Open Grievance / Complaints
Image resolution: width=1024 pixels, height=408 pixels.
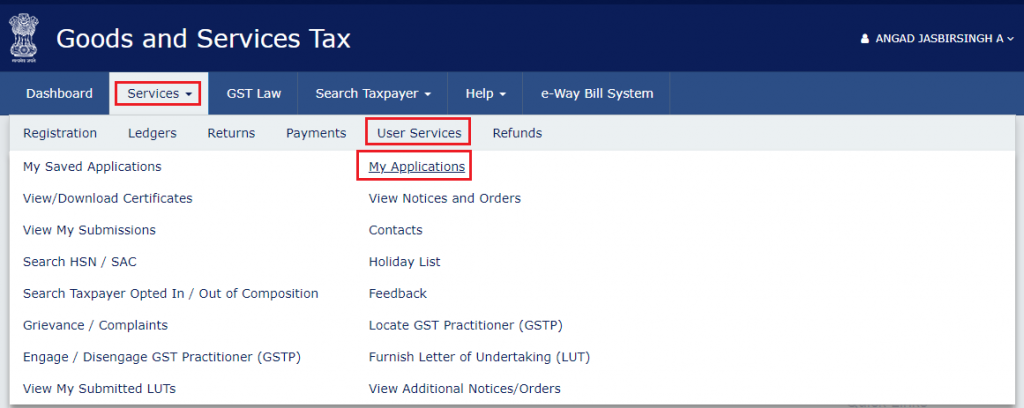[95, 325]
